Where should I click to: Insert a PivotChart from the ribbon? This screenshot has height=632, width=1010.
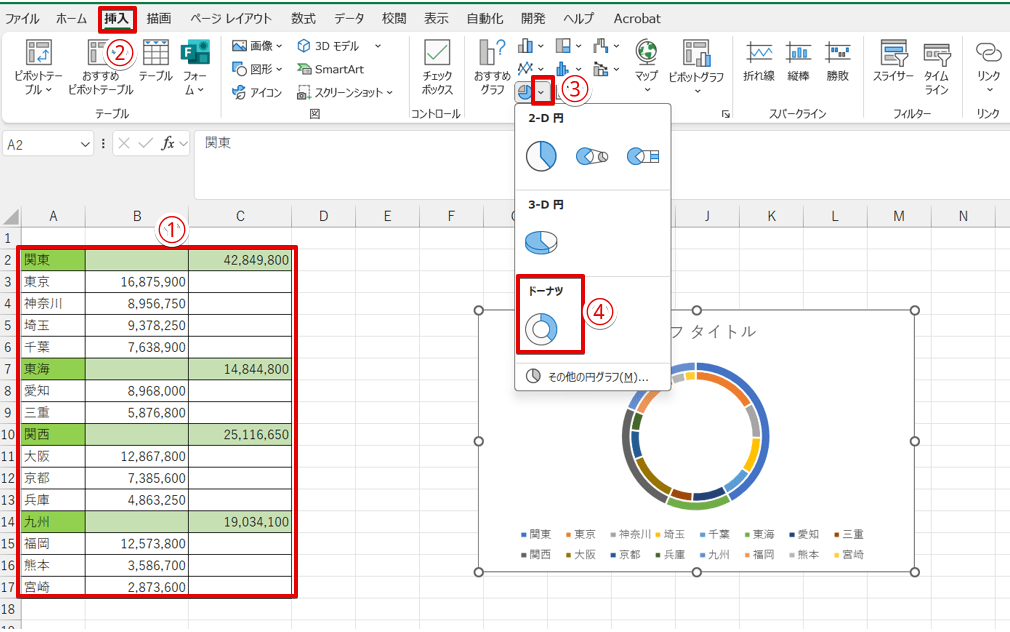695,66
